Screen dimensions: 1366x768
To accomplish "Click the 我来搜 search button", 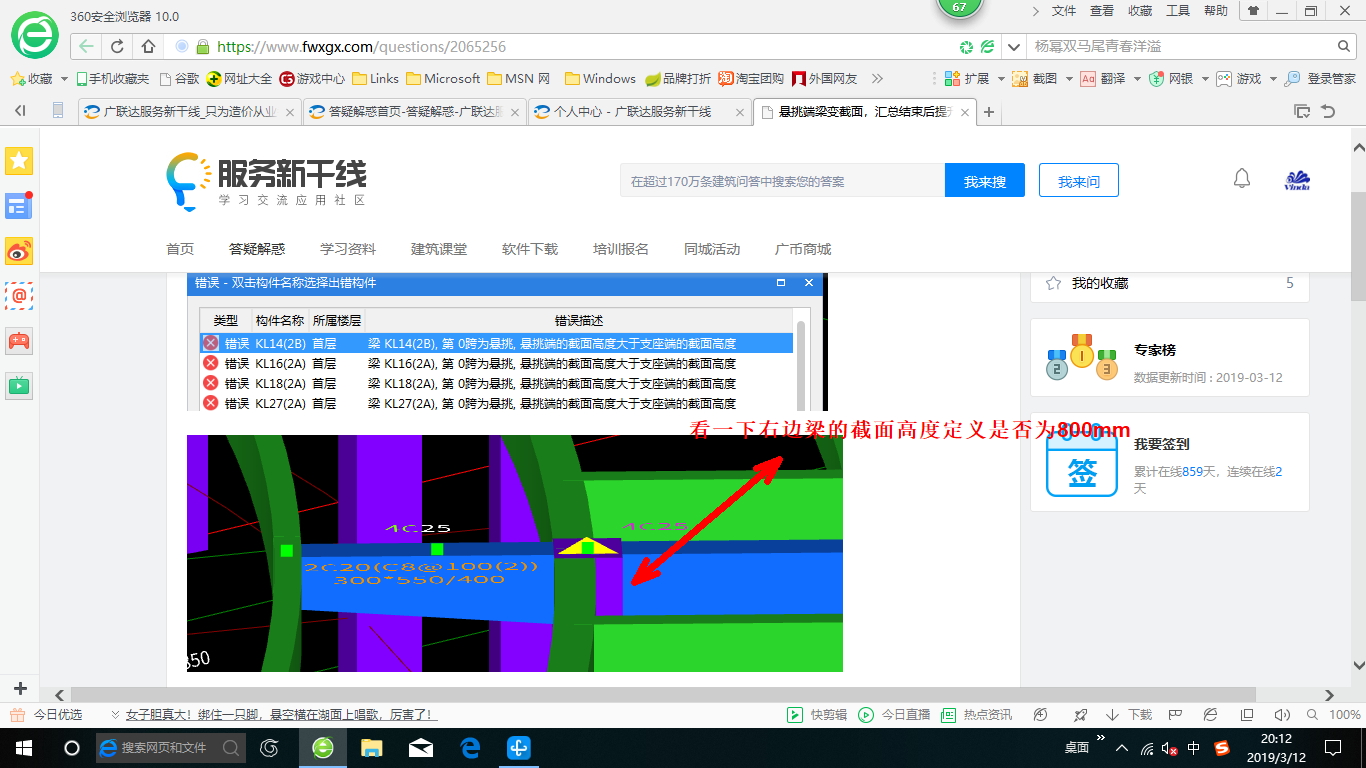I will pyautogui.click(x=985, y=181).
